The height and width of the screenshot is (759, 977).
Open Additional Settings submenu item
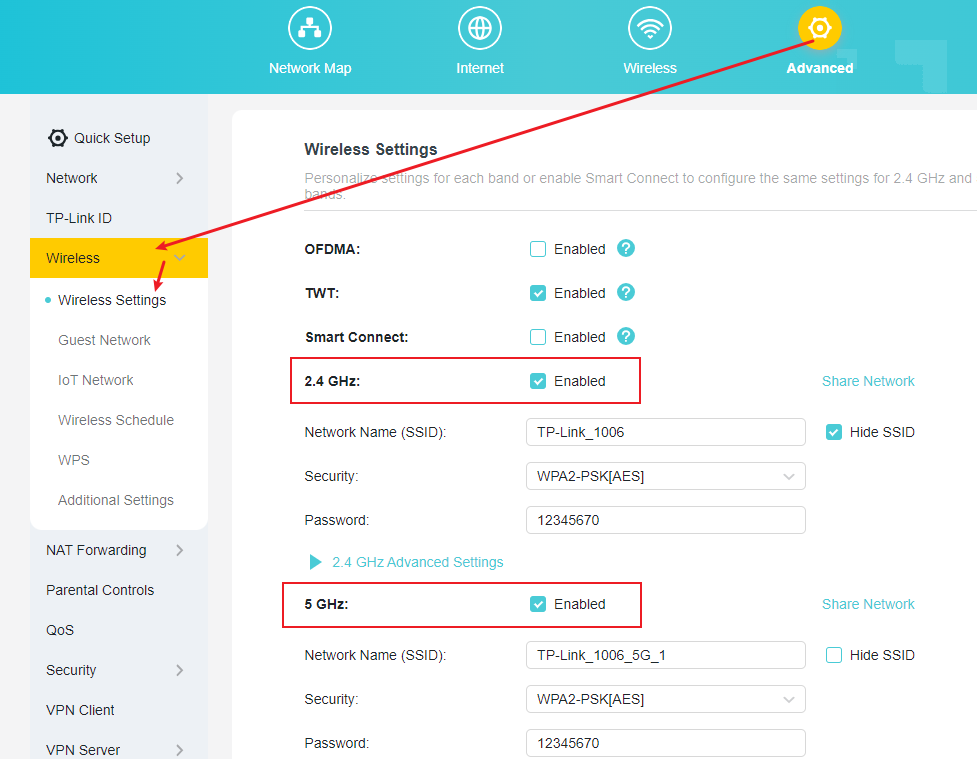(x=116, y=500)
